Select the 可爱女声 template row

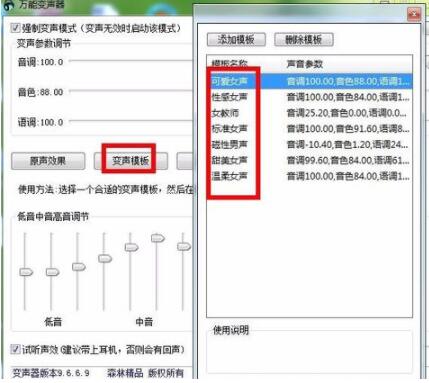coord(309,81)
